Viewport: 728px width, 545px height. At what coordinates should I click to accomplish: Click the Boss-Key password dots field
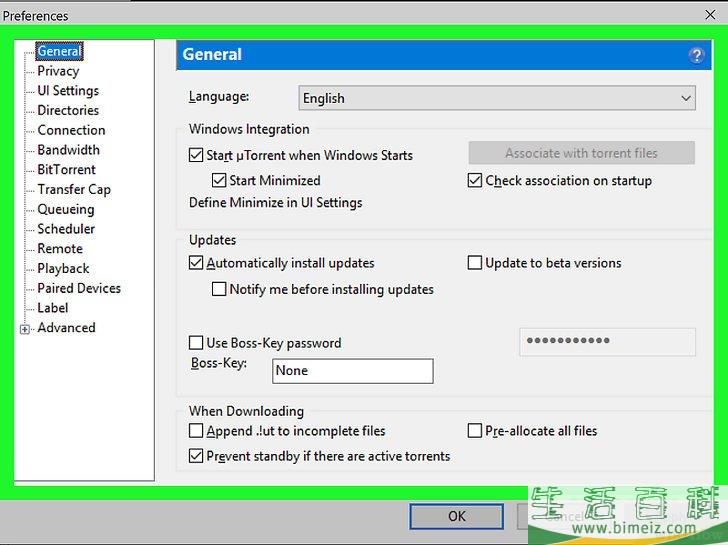(x=607, y=342)
